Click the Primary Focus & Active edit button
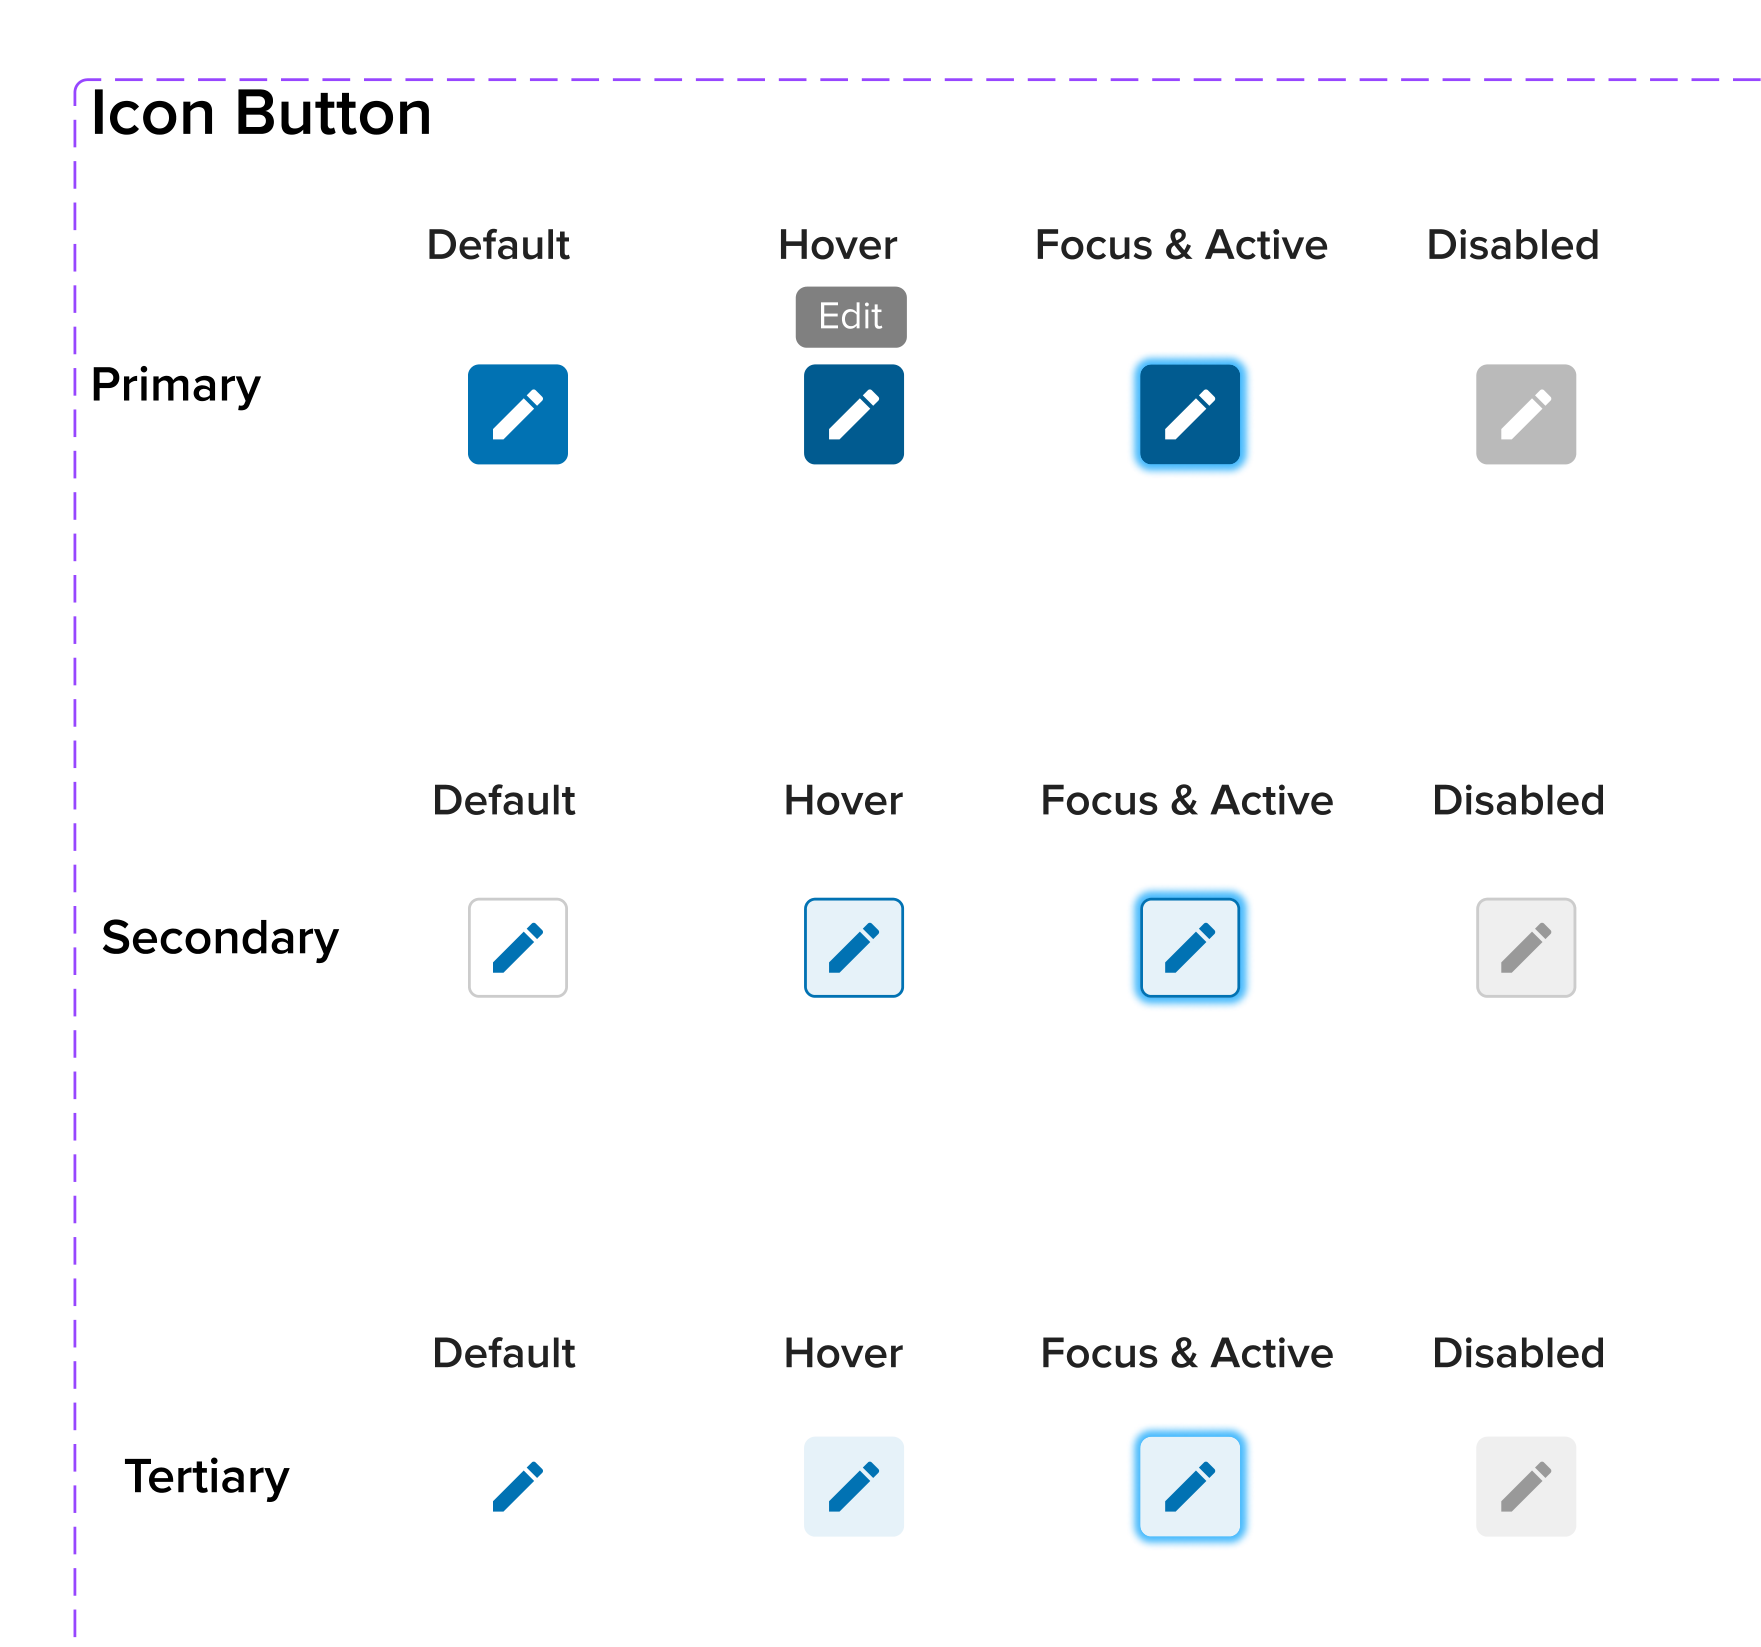This screenshot has height=1647, width=1761. coord(1190,414)
